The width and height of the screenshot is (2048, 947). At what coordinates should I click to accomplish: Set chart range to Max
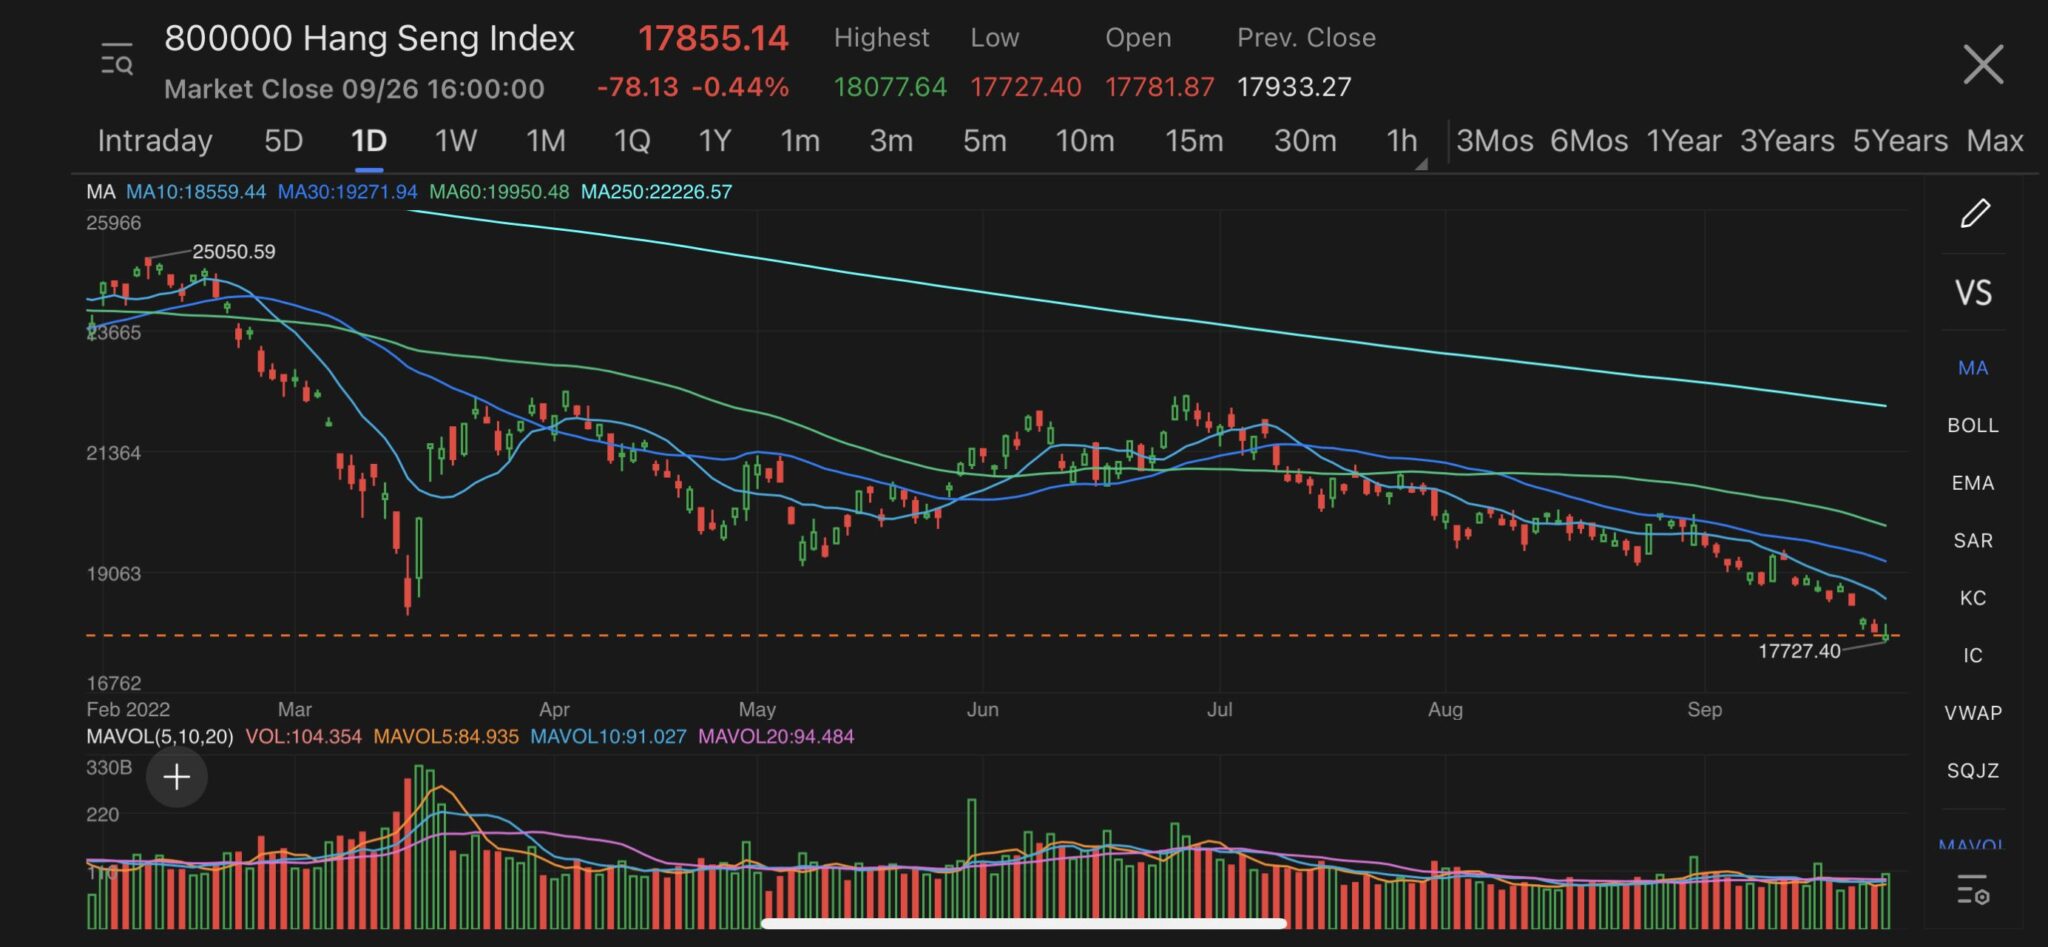pyautogui.click(x=1995, y=141)
